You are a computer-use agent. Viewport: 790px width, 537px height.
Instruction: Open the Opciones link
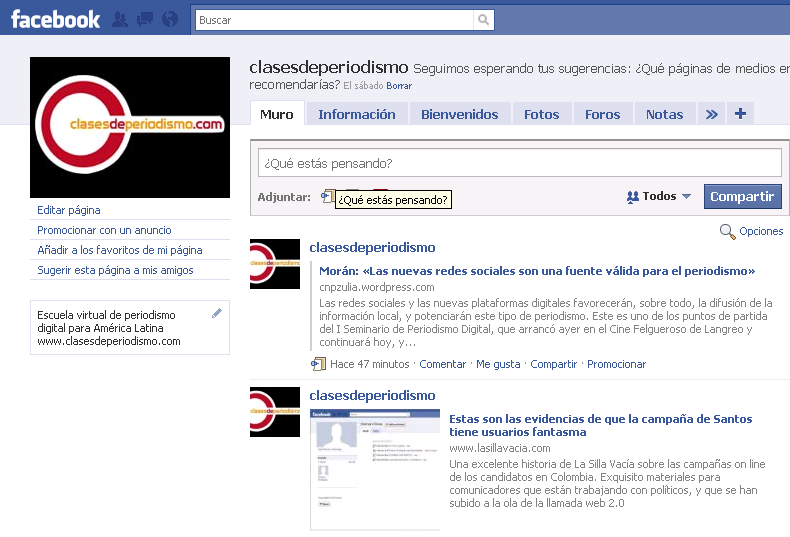tap(761, 231)
